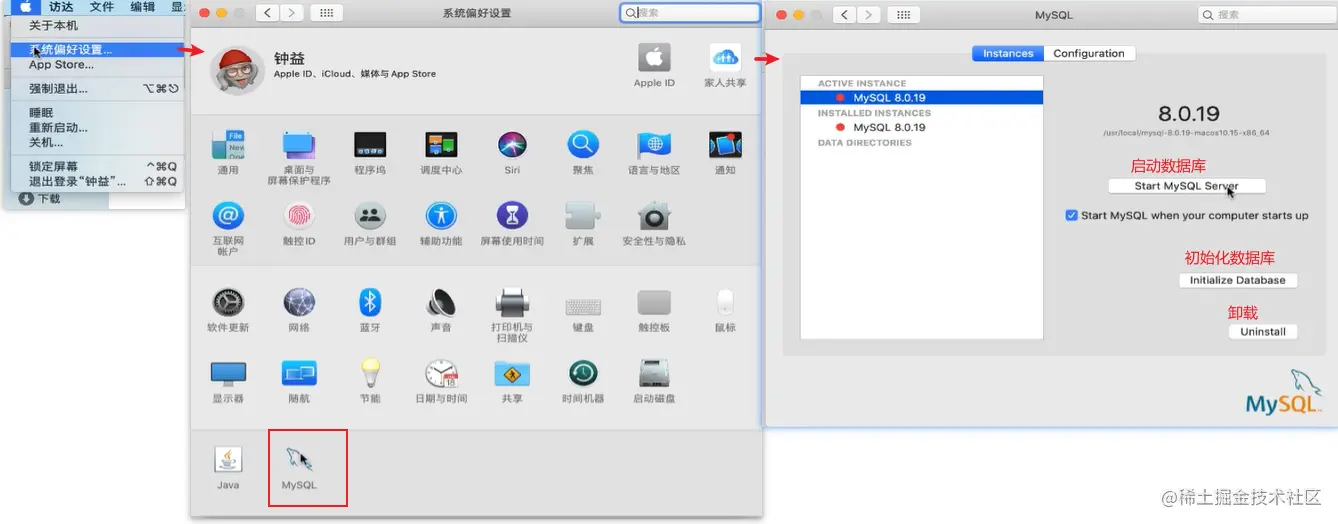Viewport: 1338px width, 524px height.
Task: Choose App Store… menu item
Action: pyautogui.click(x=97, y=64)
